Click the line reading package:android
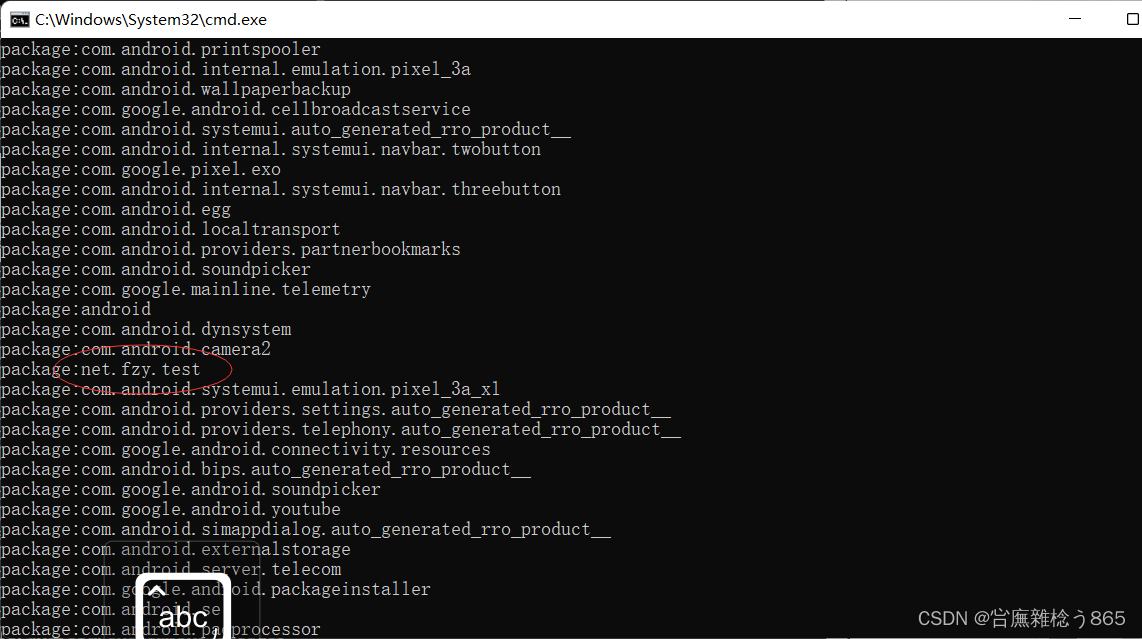Viewport: 1142px width, 639px height. coord(75,309)
